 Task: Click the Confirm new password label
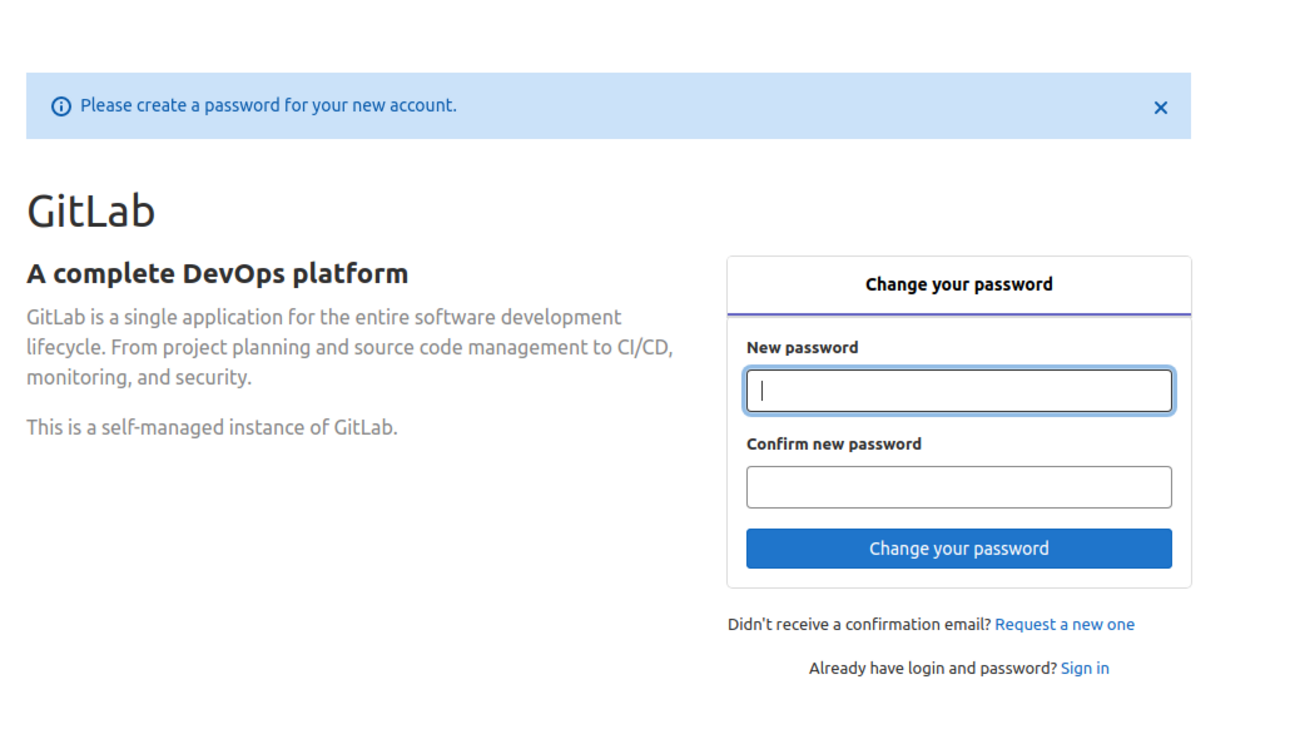(833, 444)
